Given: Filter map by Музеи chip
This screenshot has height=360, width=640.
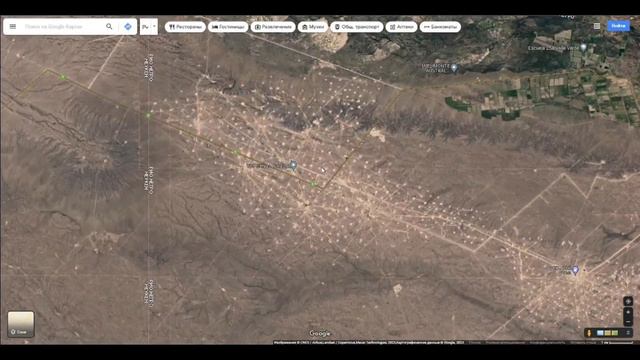Looking at the screenshot, I should point(313,27).
